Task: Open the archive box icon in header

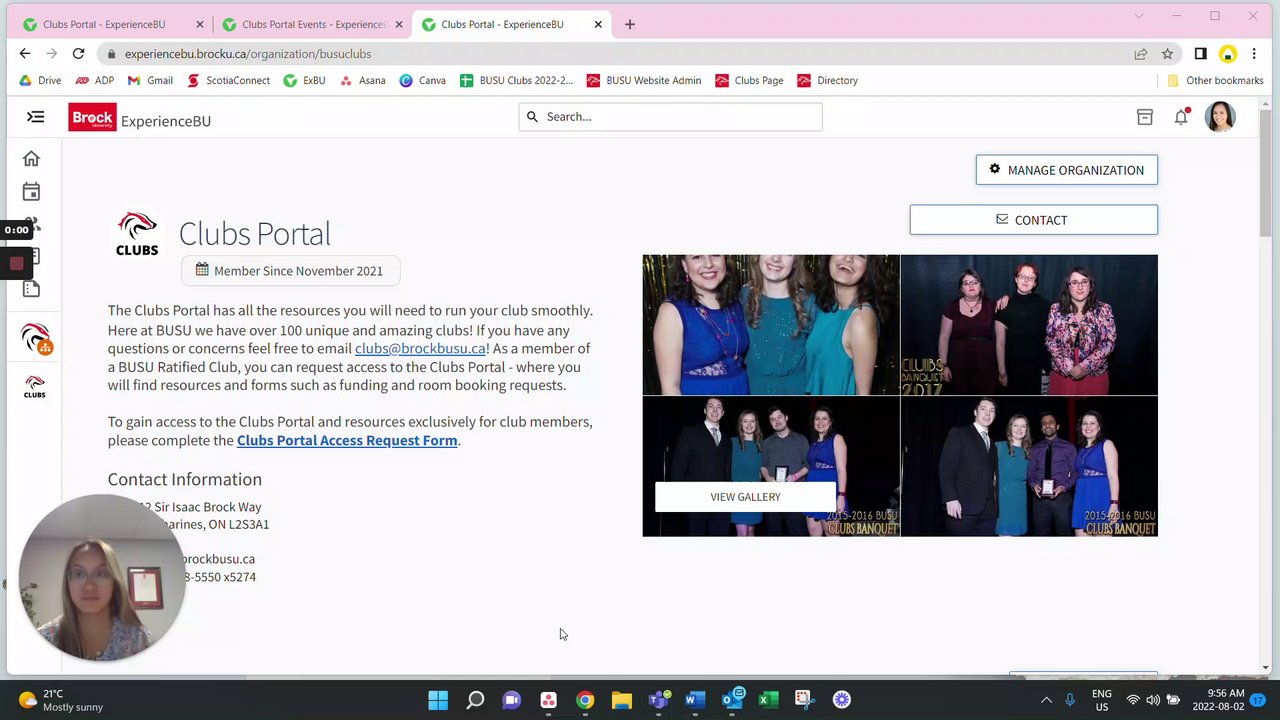Action: pos(1145,117)
